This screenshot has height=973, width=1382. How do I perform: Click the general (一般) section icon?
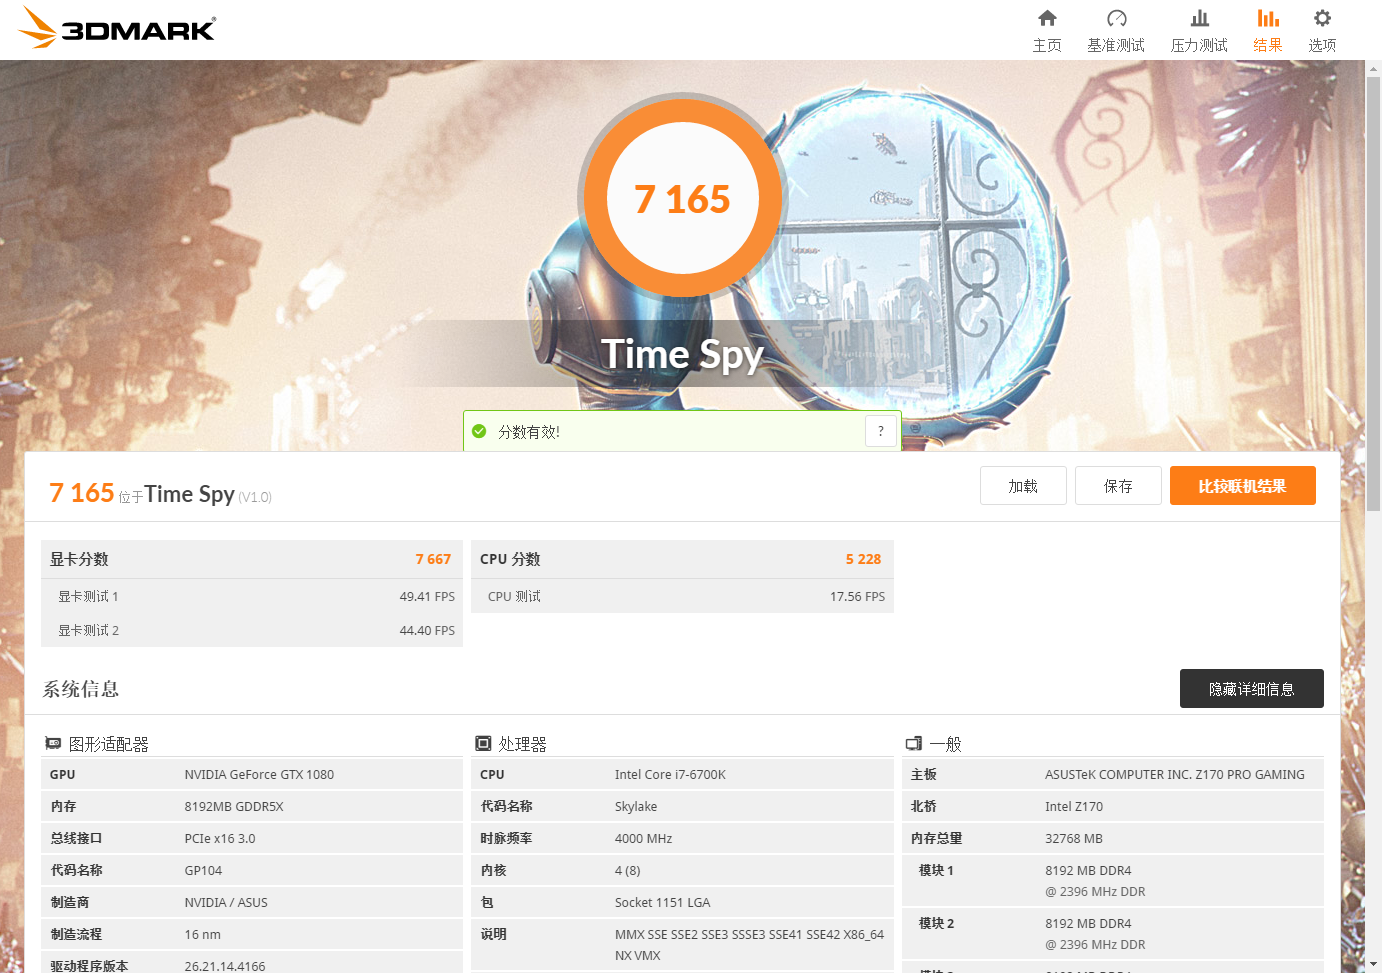(x=913, y=743)
